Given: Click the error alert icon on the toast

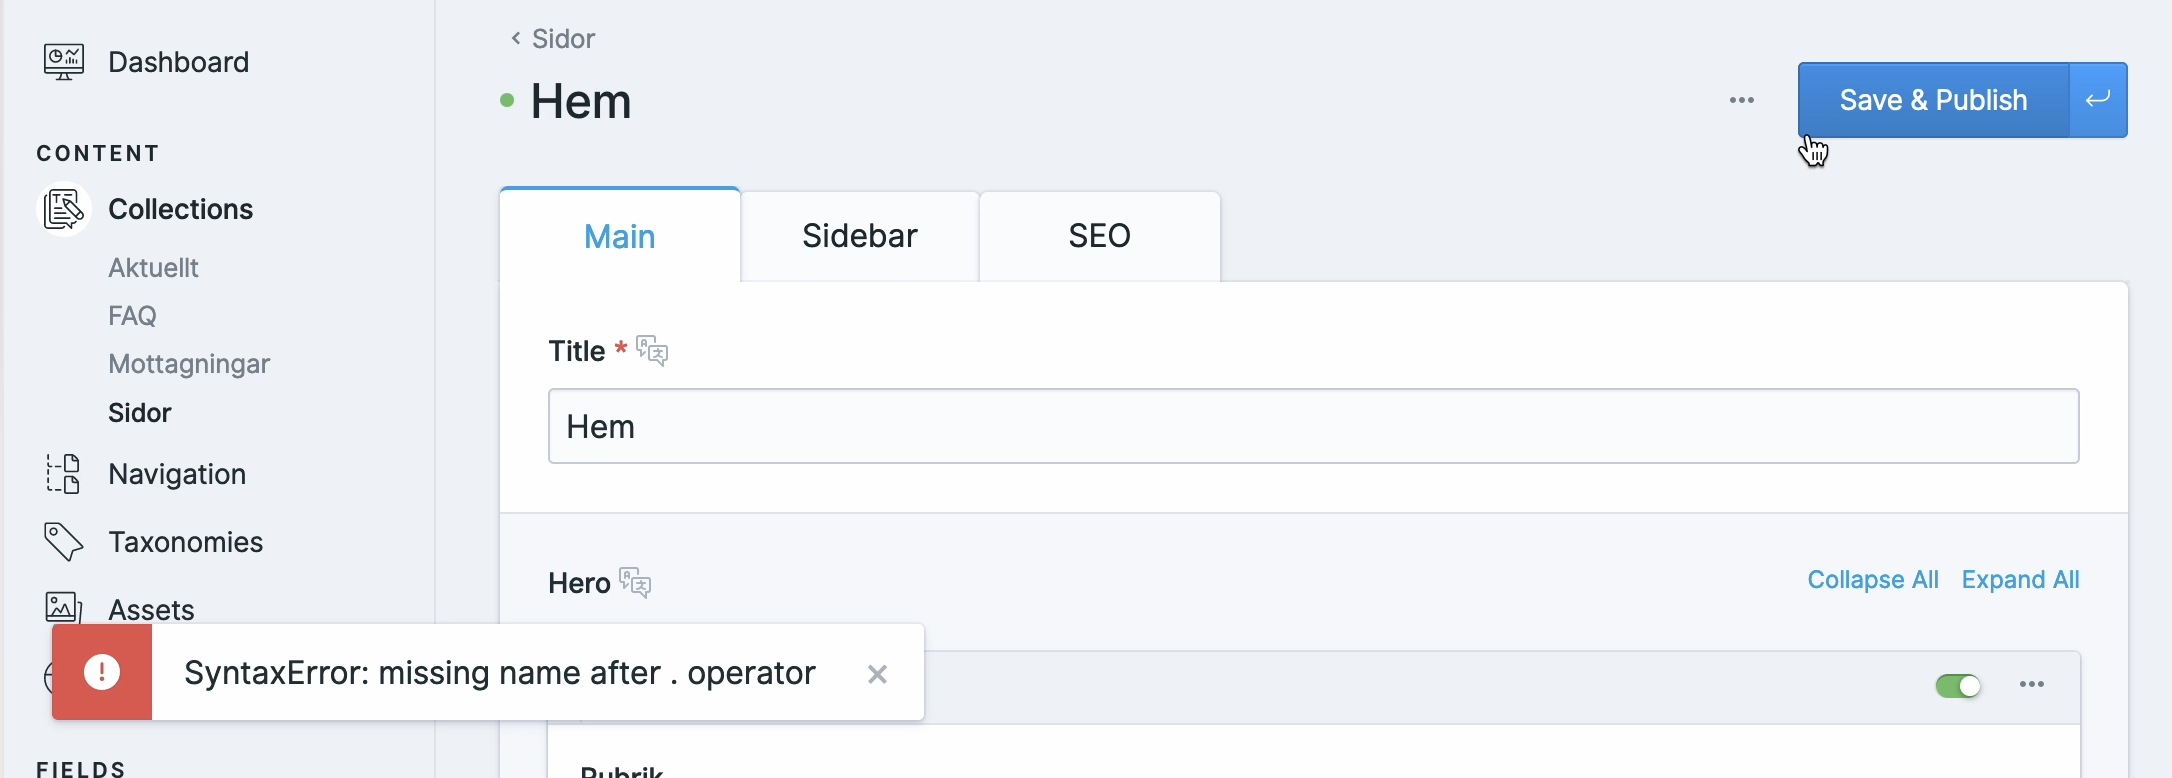Looking at the screenshot, I should [101, 673].
